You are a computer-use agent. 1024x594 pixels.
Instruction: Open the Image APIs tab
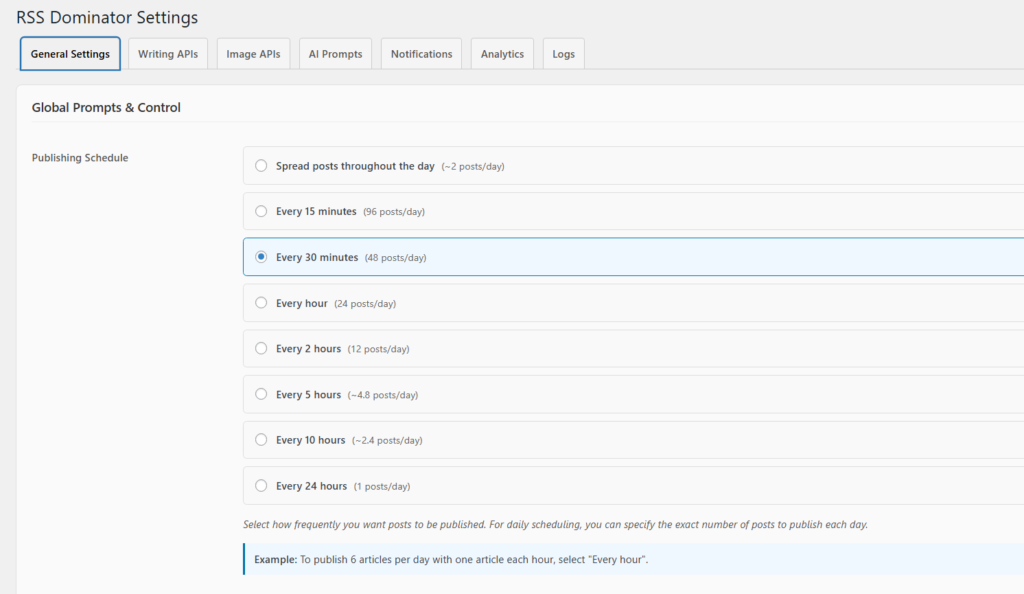point(254,54)
